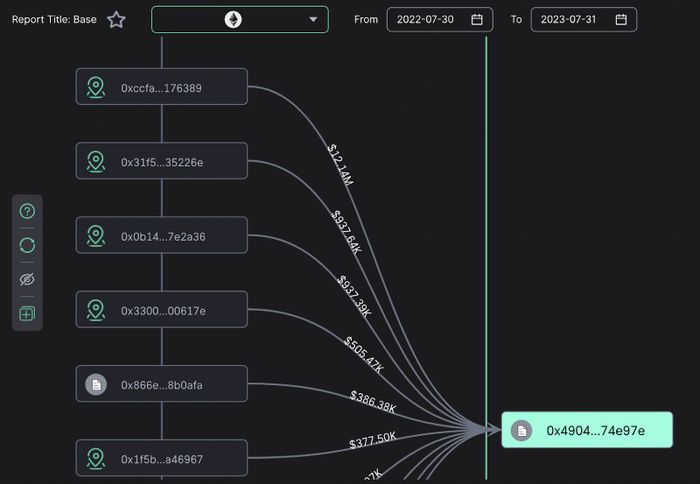The image size is (700, 484).
Task: Click the $937.39K transfer edge label
Action: 354,296
